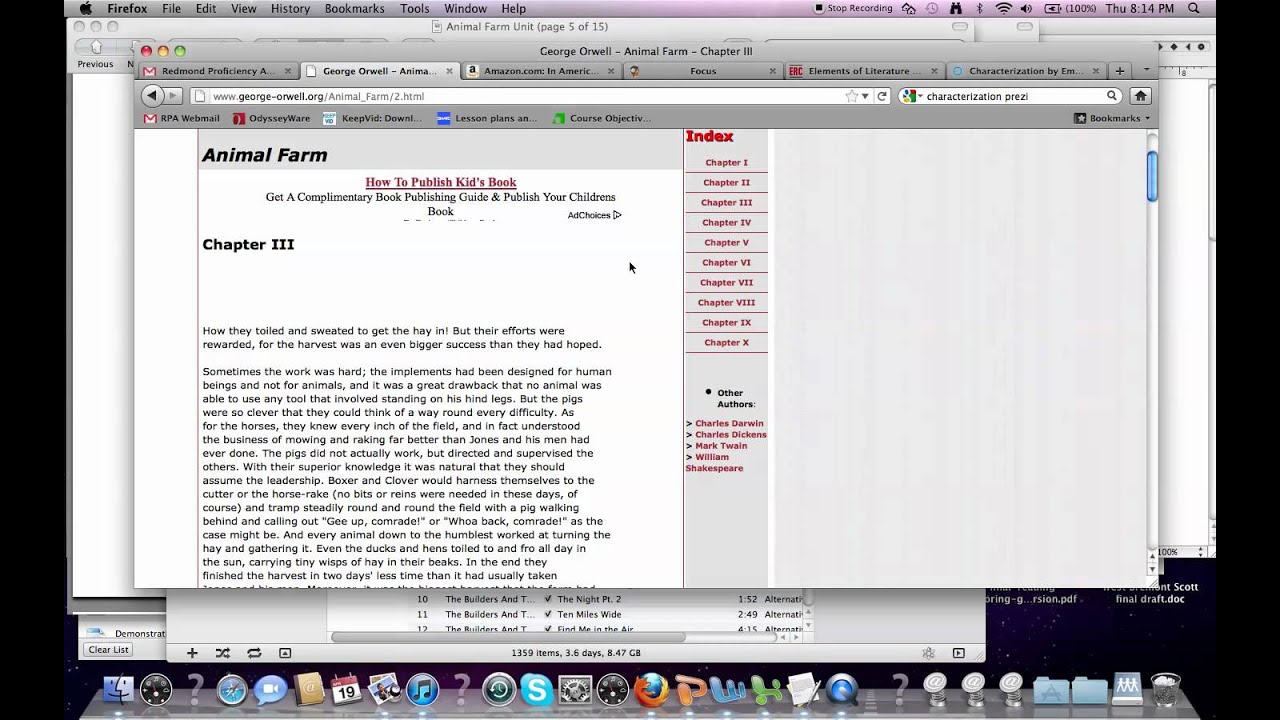Open the History menu

coord(290,8)
